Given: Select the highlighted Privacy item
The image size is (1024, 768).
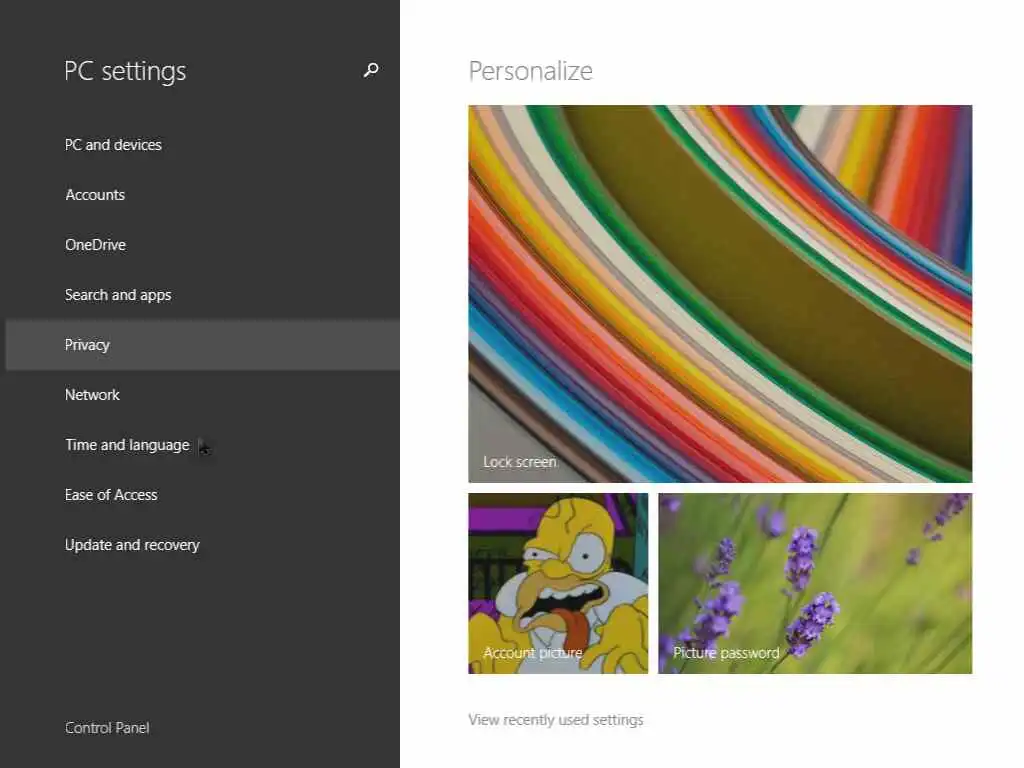Looking at the screenshot, I should [87, 345].
